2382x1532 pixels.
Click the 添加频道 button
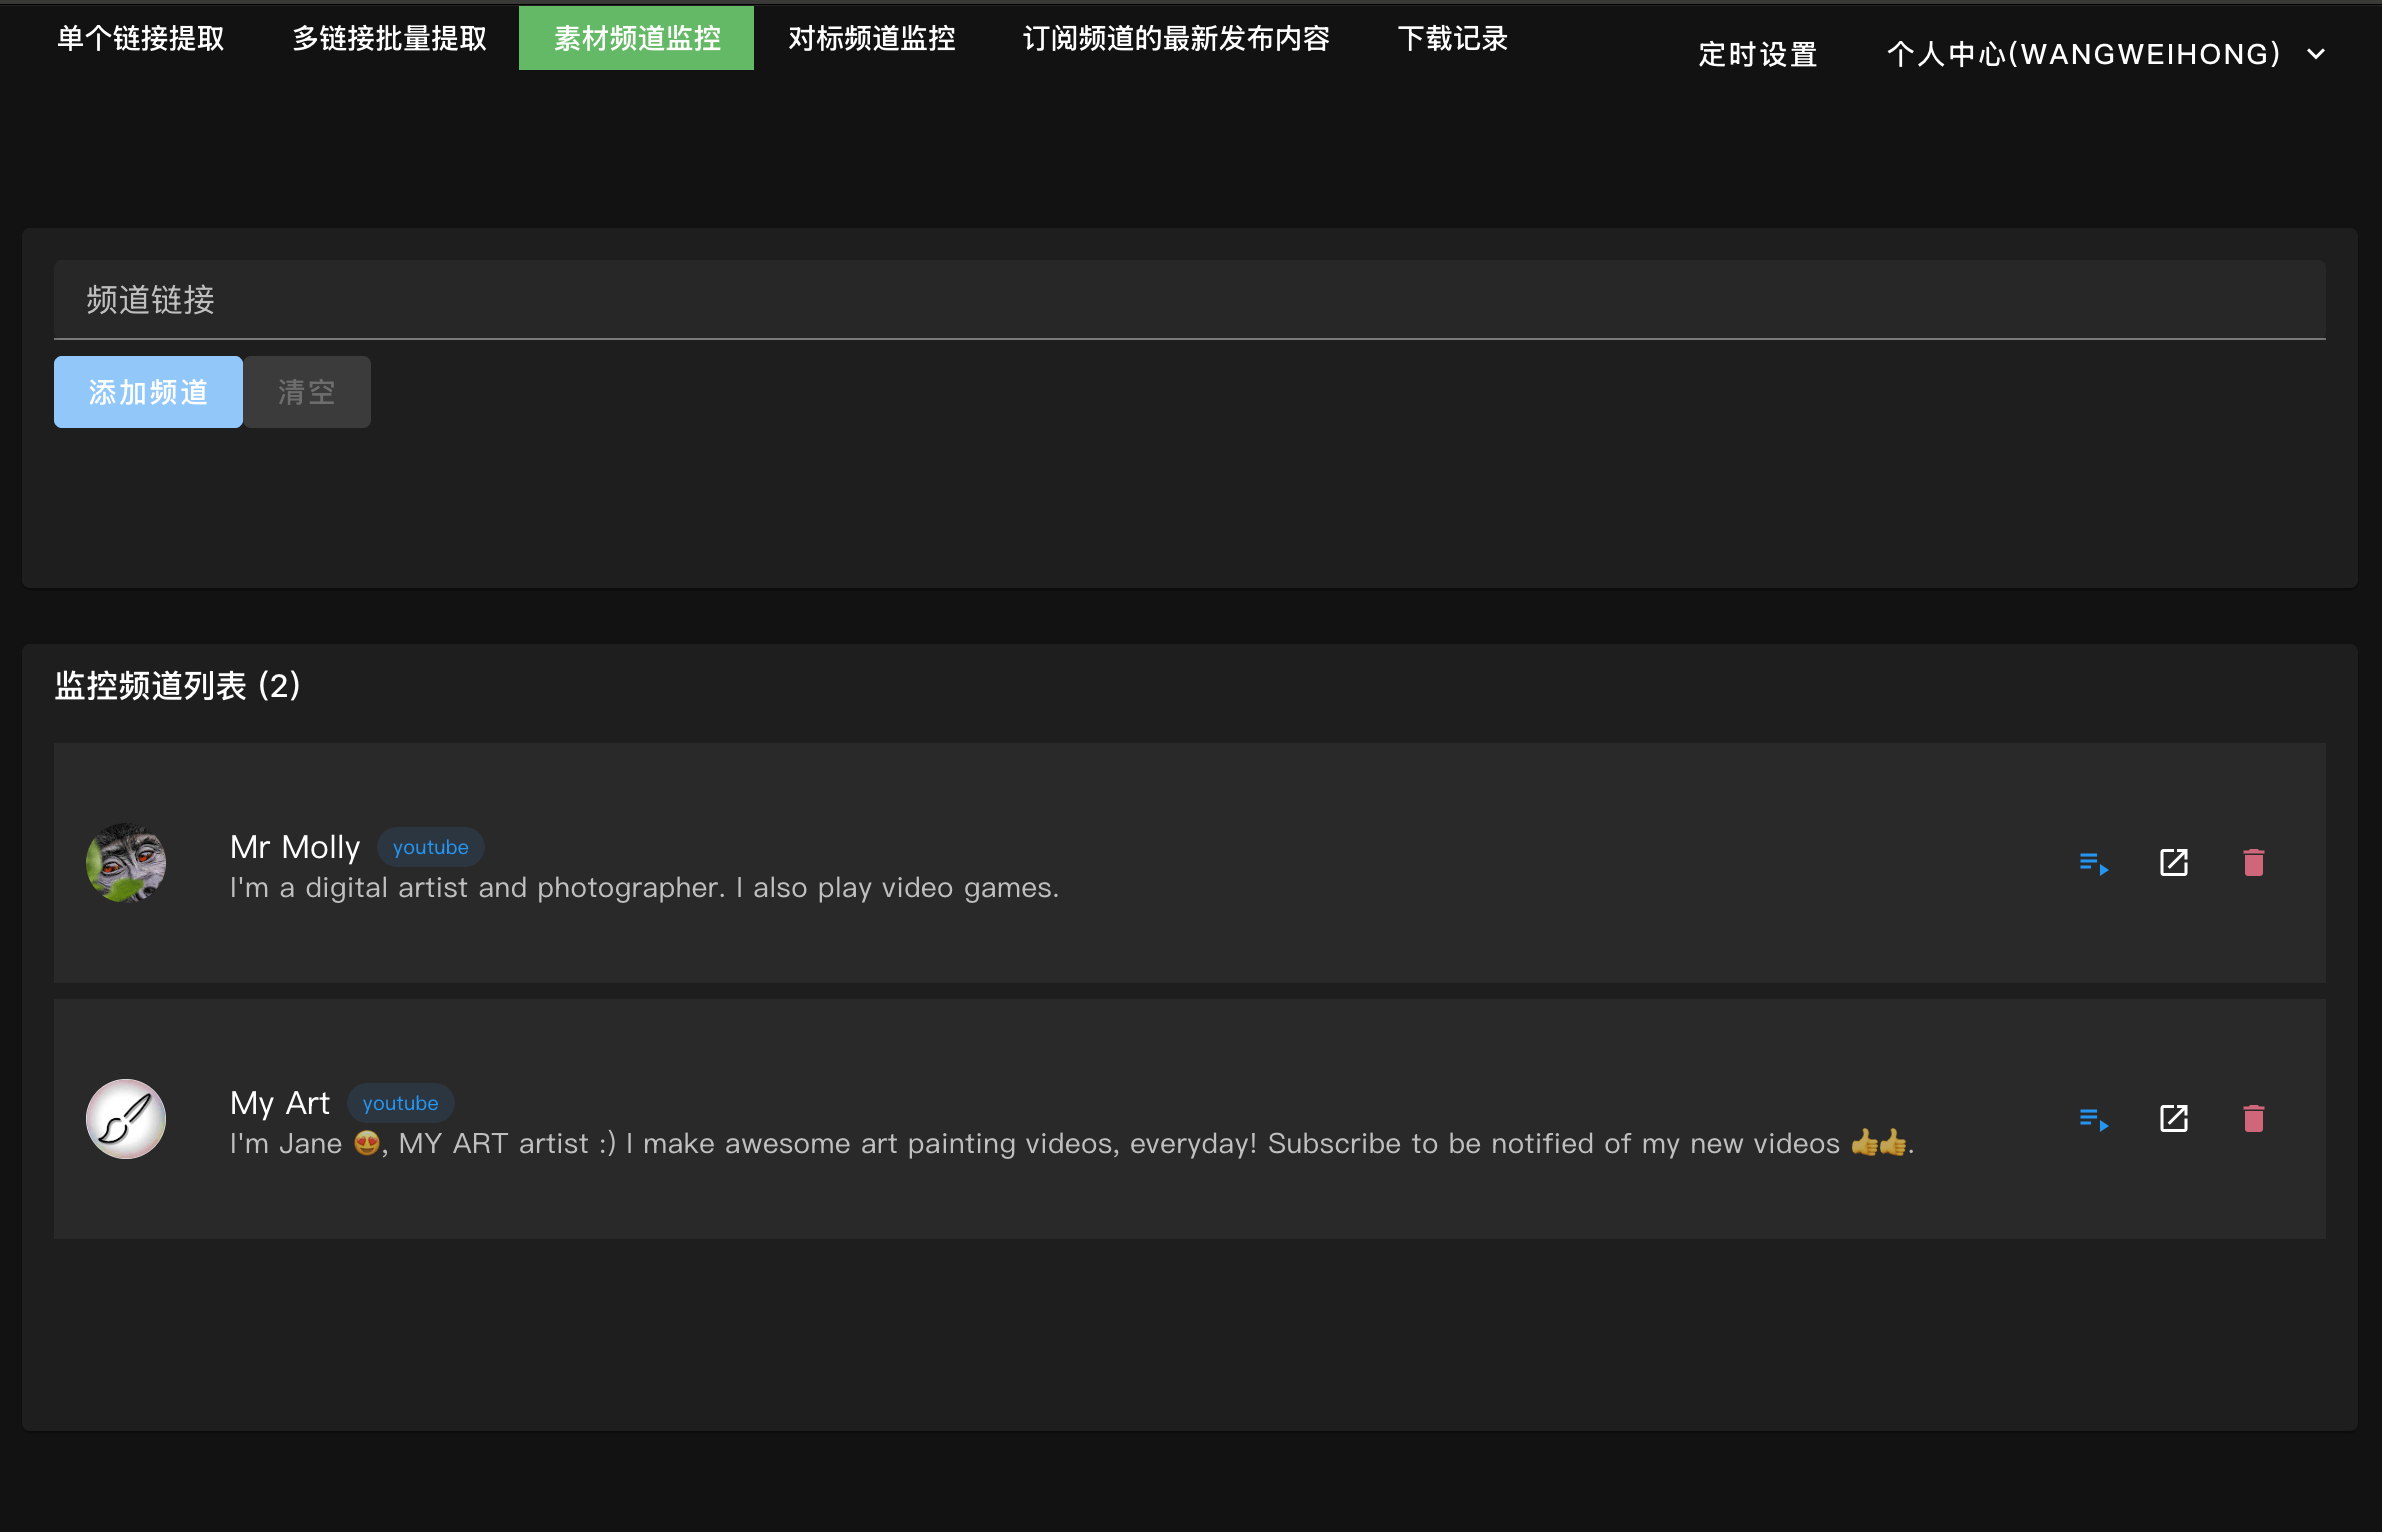tap(148, 392)
